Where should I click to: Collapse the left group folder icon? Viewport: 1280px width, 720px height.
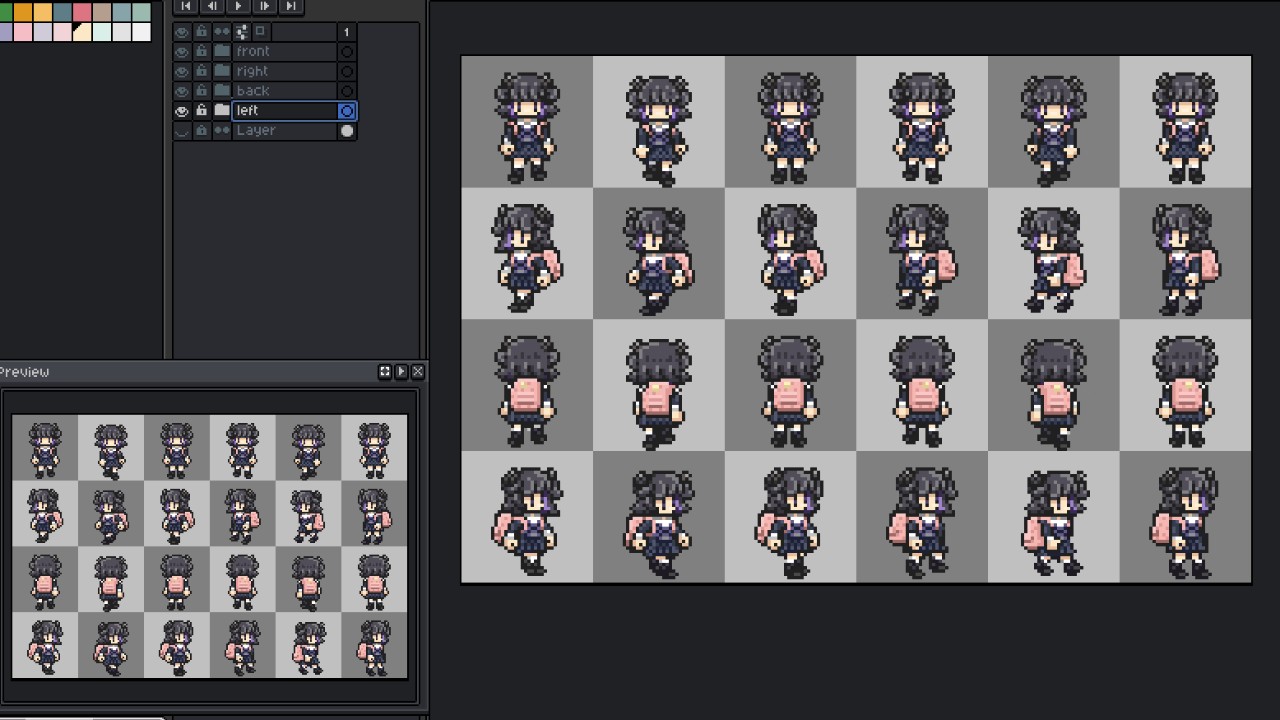pyautogui.click(x=221, y=111)
